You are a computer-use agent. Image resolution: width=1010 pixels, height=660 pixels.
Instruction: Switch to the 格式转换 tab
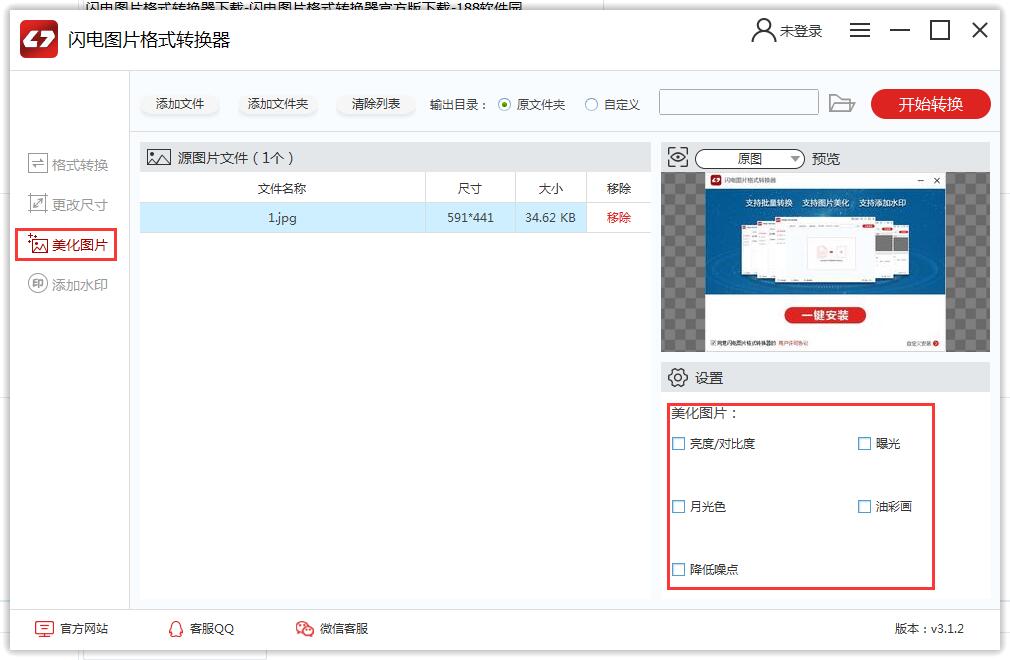click(68, 165)
